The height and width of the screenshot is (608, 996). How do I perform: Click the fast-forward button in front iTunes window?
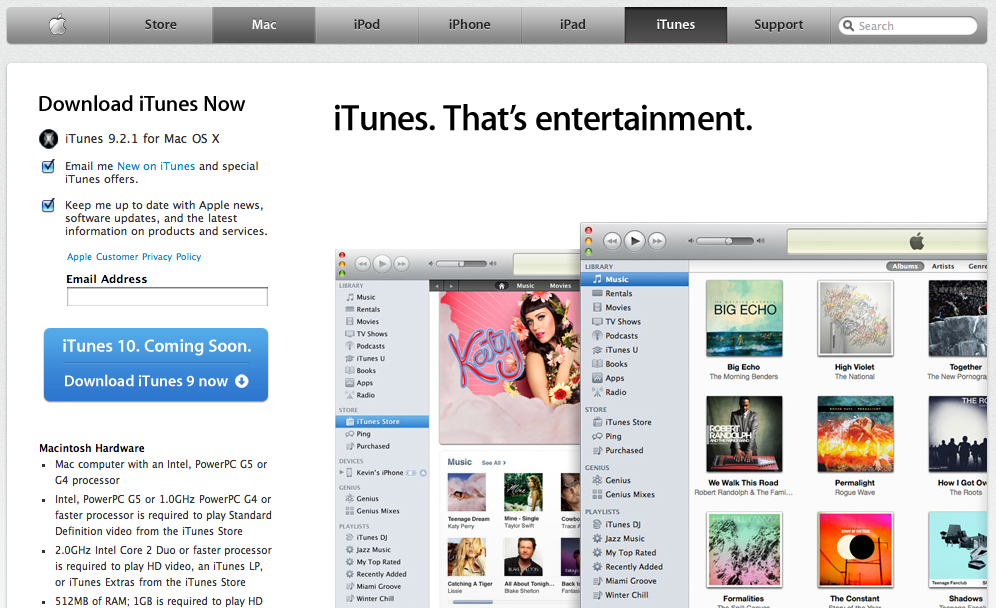[657, 241]
